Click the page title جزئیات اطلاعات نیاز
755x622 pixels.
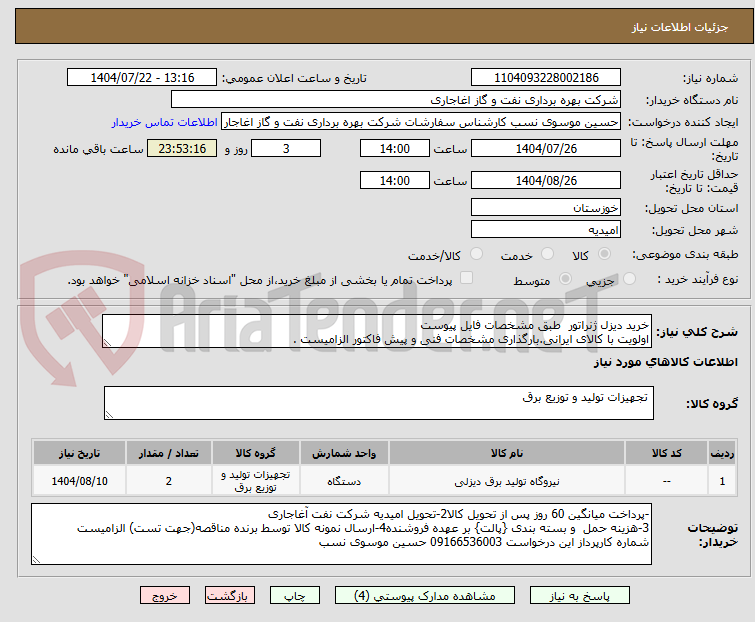[680, 27]
